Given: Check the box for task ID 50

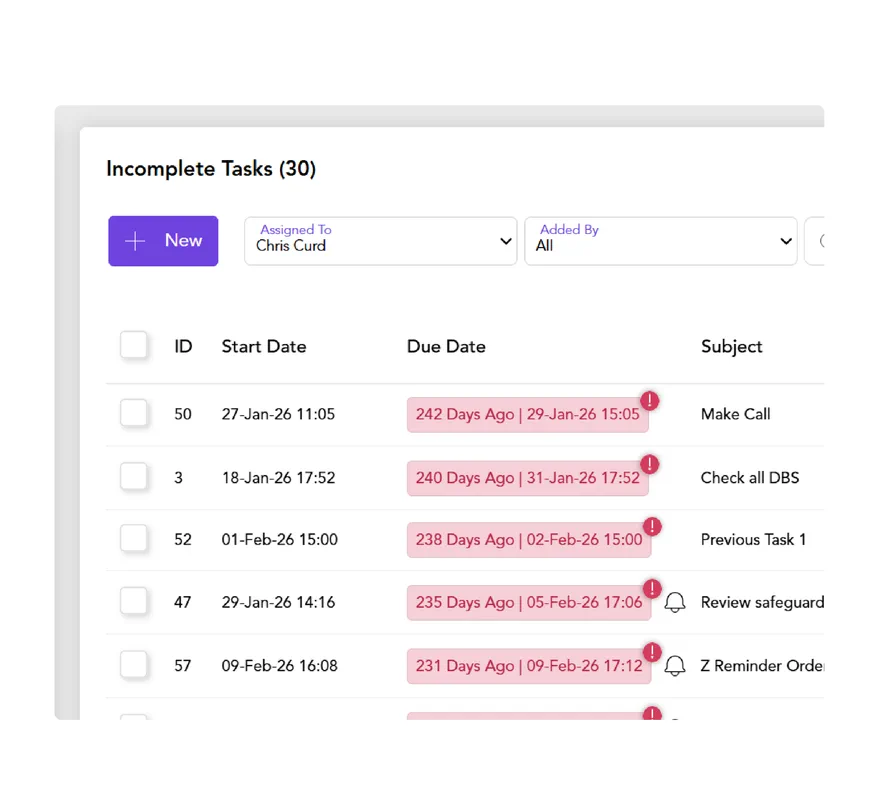Looking at the screenshot, I should coord(134,413).
